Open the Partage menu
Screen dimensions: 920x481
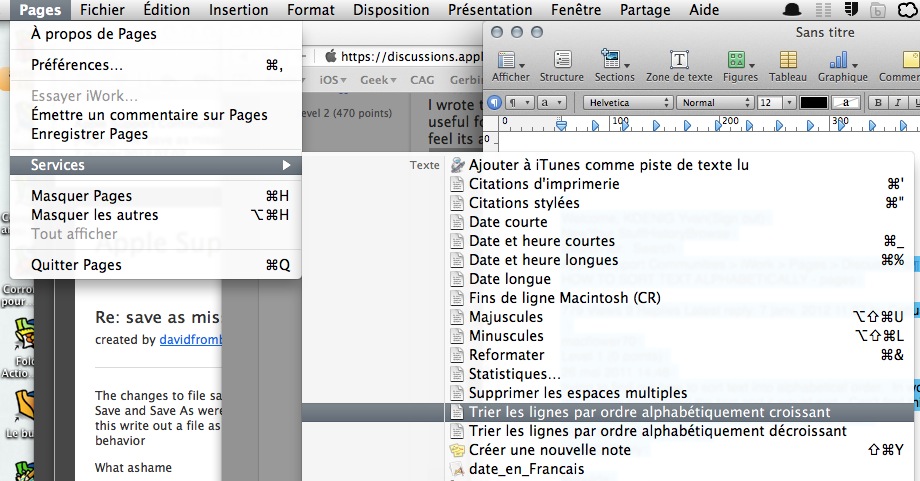[x=645, y=10]
